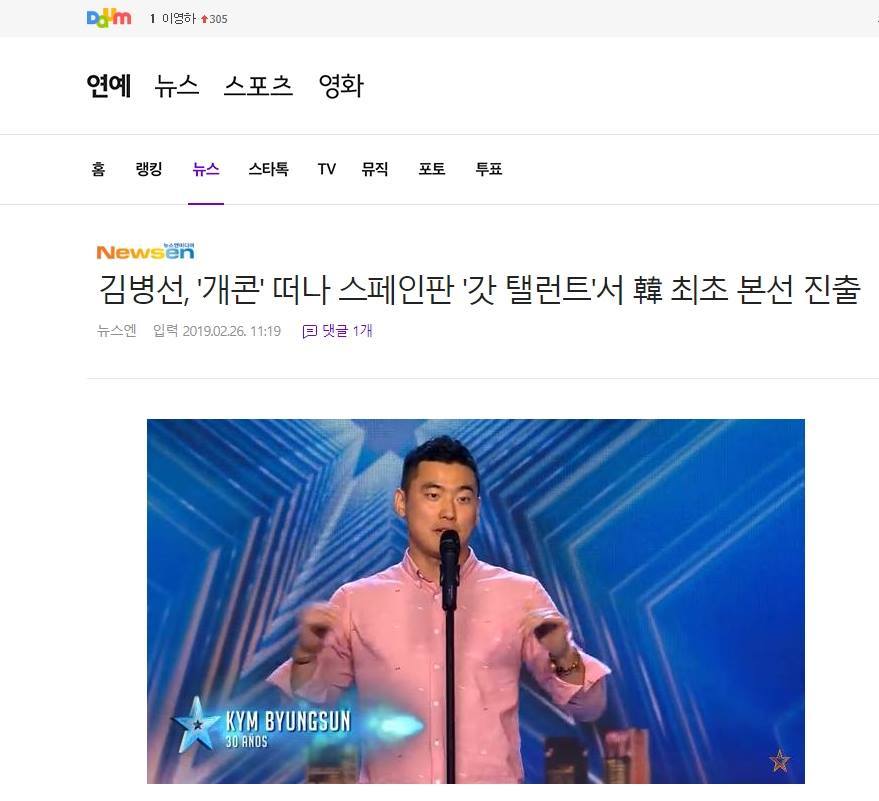Click the Daum logo
Screen dimensions: 879x801
pos(109,18)
